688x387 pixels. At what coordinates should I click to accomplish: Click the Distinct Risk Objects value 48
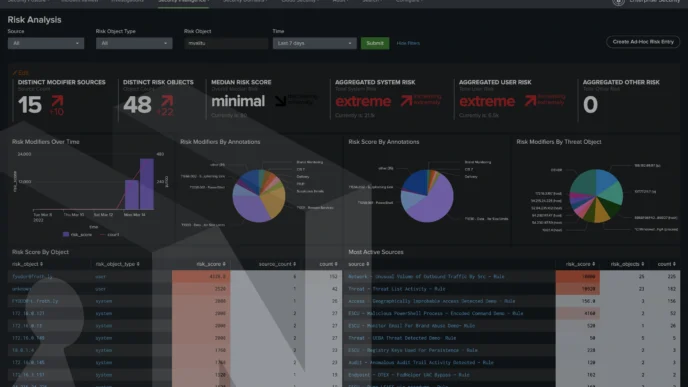click(x=137, y=105)
